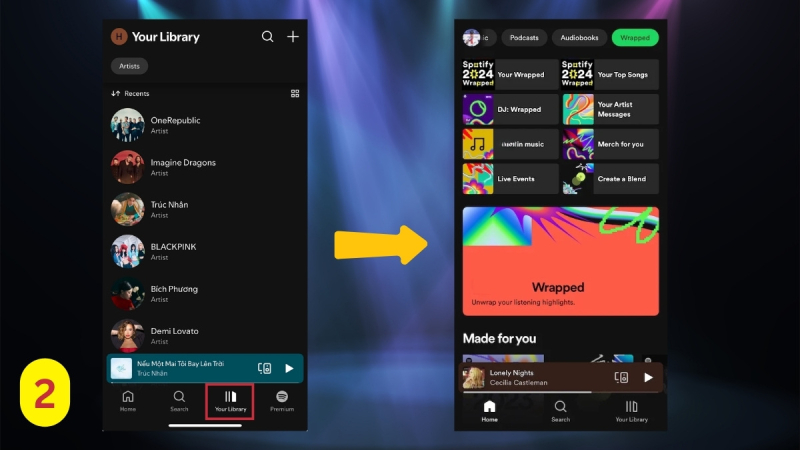Open the Premium tab
The width and height of the screenshot is (800, 450).
coord(282,401)
